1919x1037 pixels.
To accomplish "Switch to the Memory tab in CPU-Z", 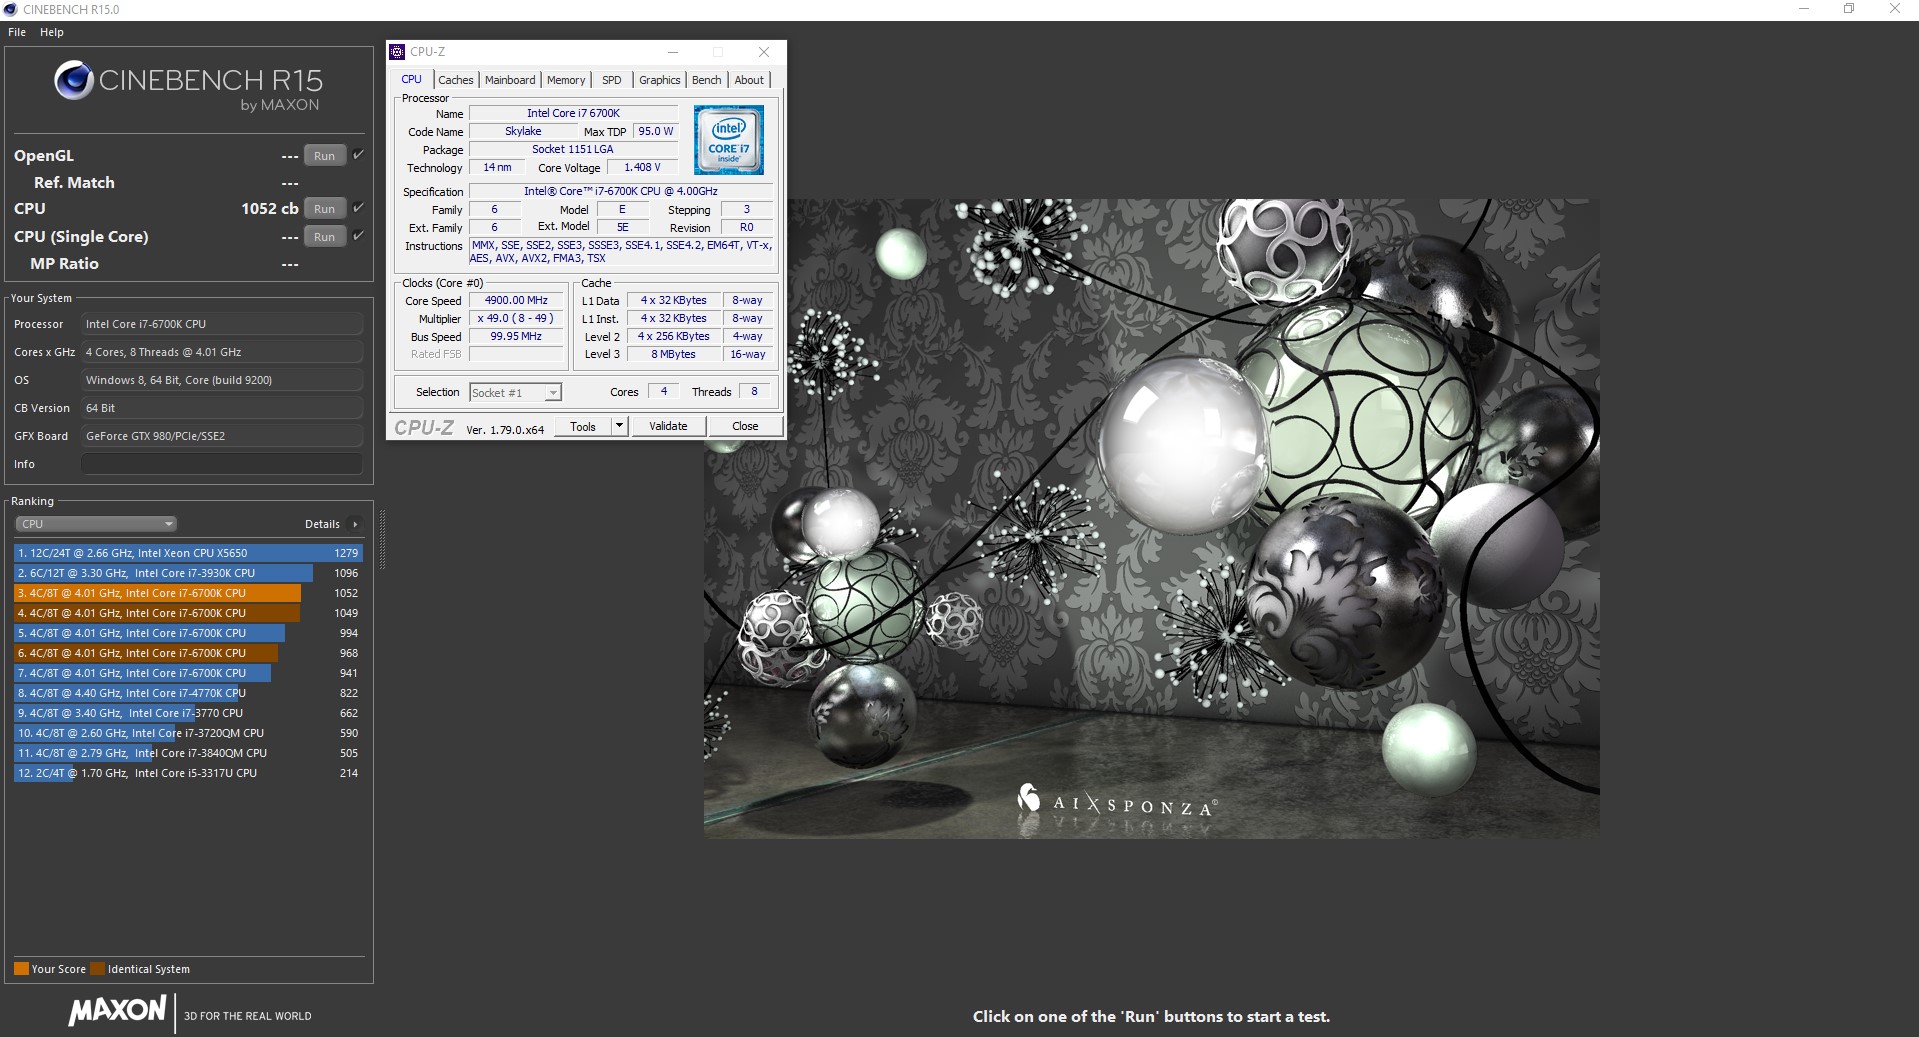I will [566, 80].
